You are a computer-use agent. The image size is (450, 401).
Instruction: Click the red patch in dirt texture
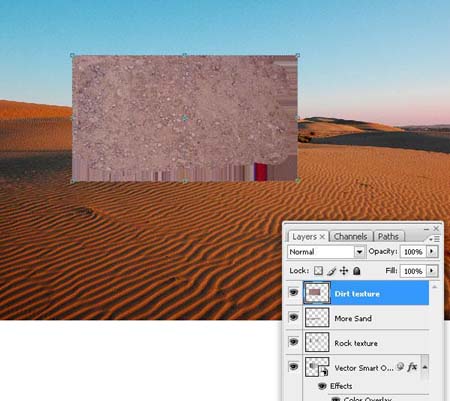point(261,172)
